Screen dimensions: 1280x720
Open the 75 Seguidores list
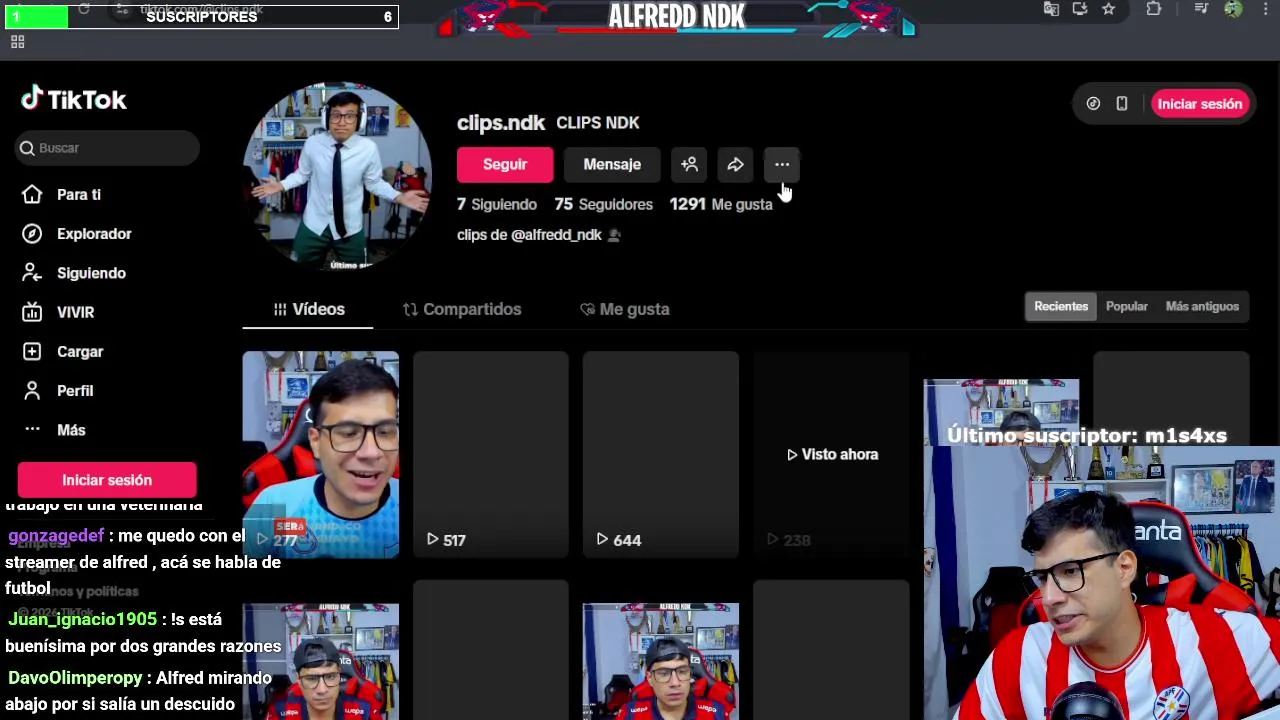pyautogui.click(x=603, y=204)
